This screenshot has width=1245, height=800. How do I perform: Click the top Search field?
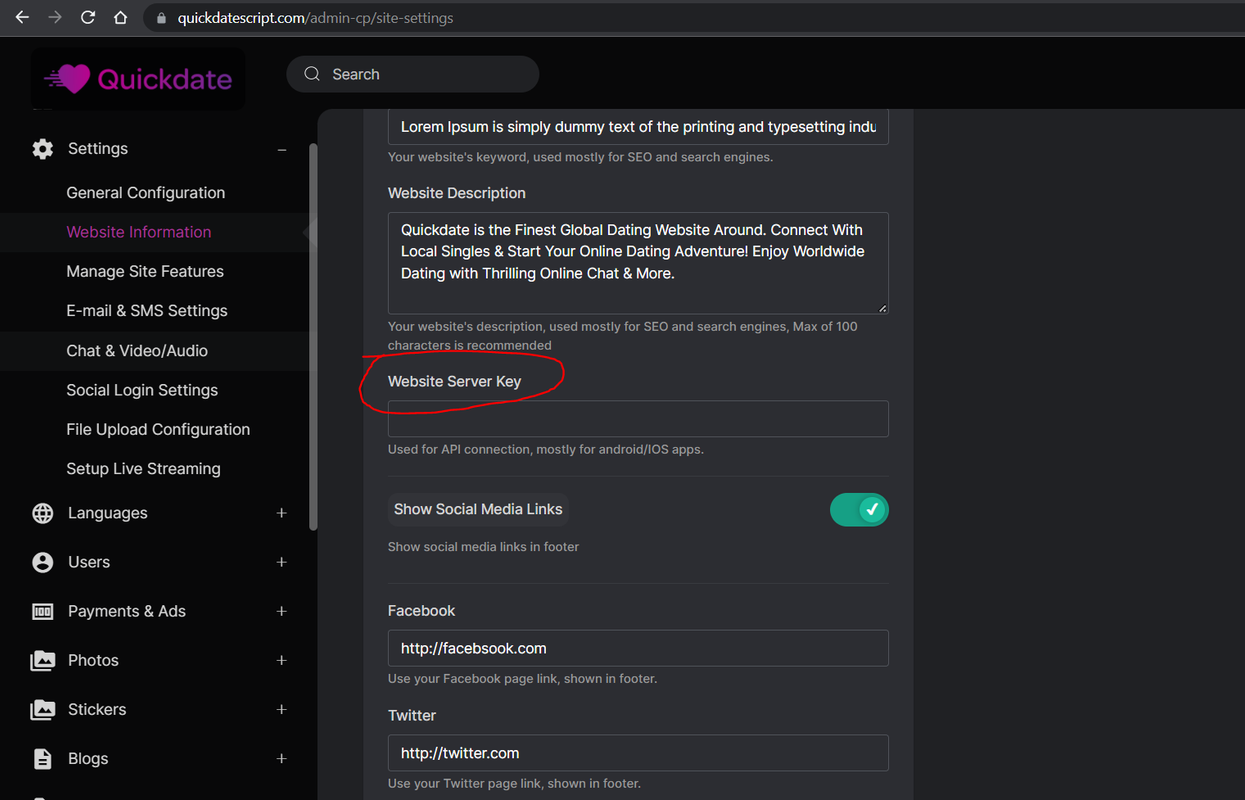point(413,74)
